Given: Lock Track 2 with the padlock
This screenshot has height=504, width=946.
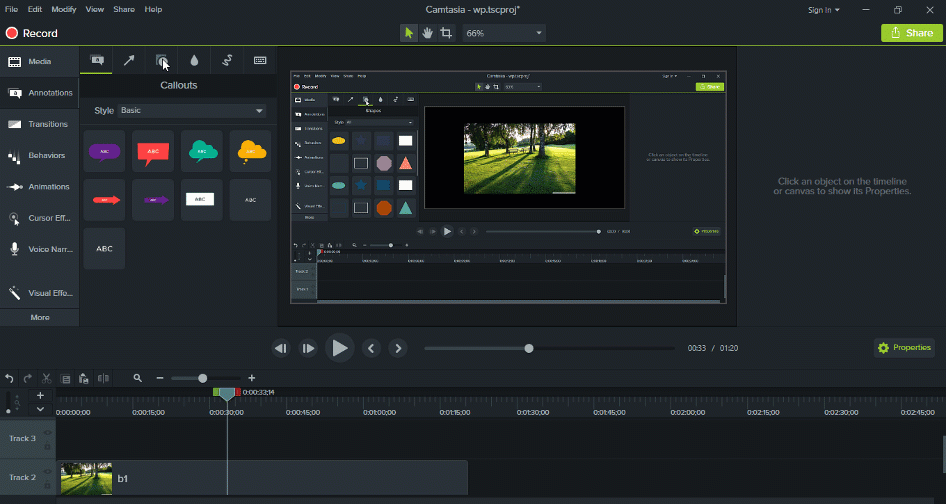Looking at the screenshot, I should [x=47, y=485].
